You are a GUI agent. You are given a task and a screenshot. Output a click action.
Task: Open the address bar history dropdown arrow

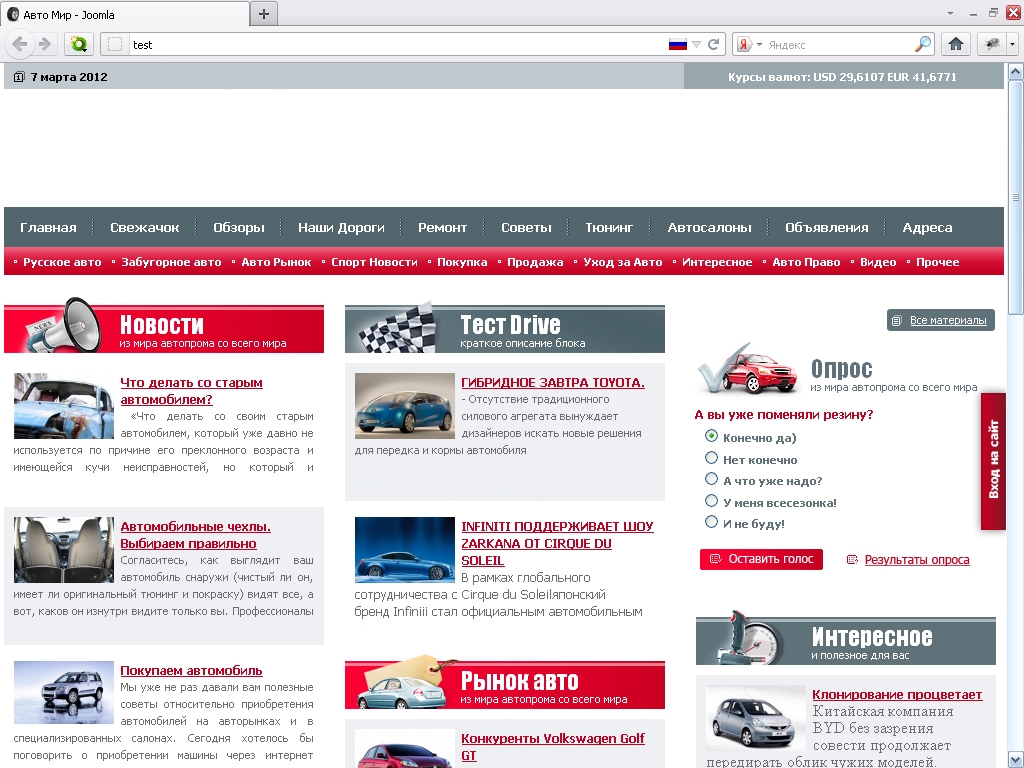click(x=696, y=44)
